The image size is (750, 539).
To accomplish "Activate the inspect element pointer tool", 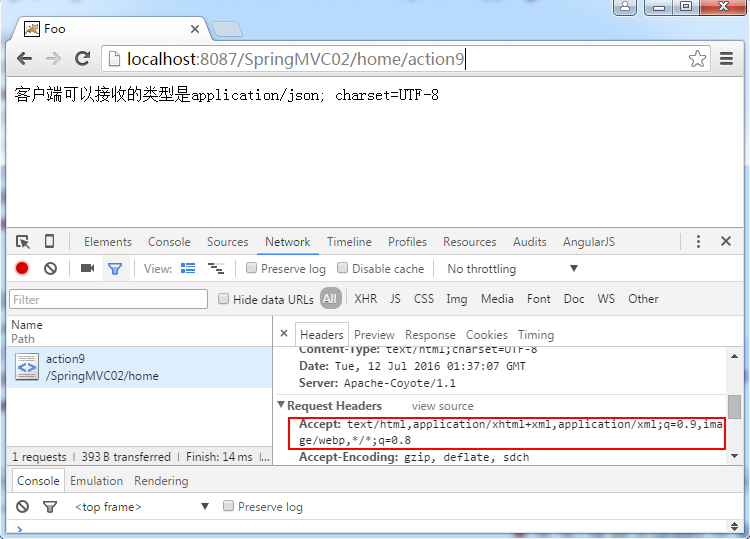I will (x=22, y=242).
